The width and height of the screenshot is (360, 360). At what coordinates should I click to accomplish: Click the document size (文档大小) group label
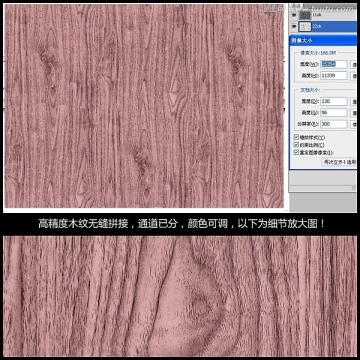coord(310,90)
